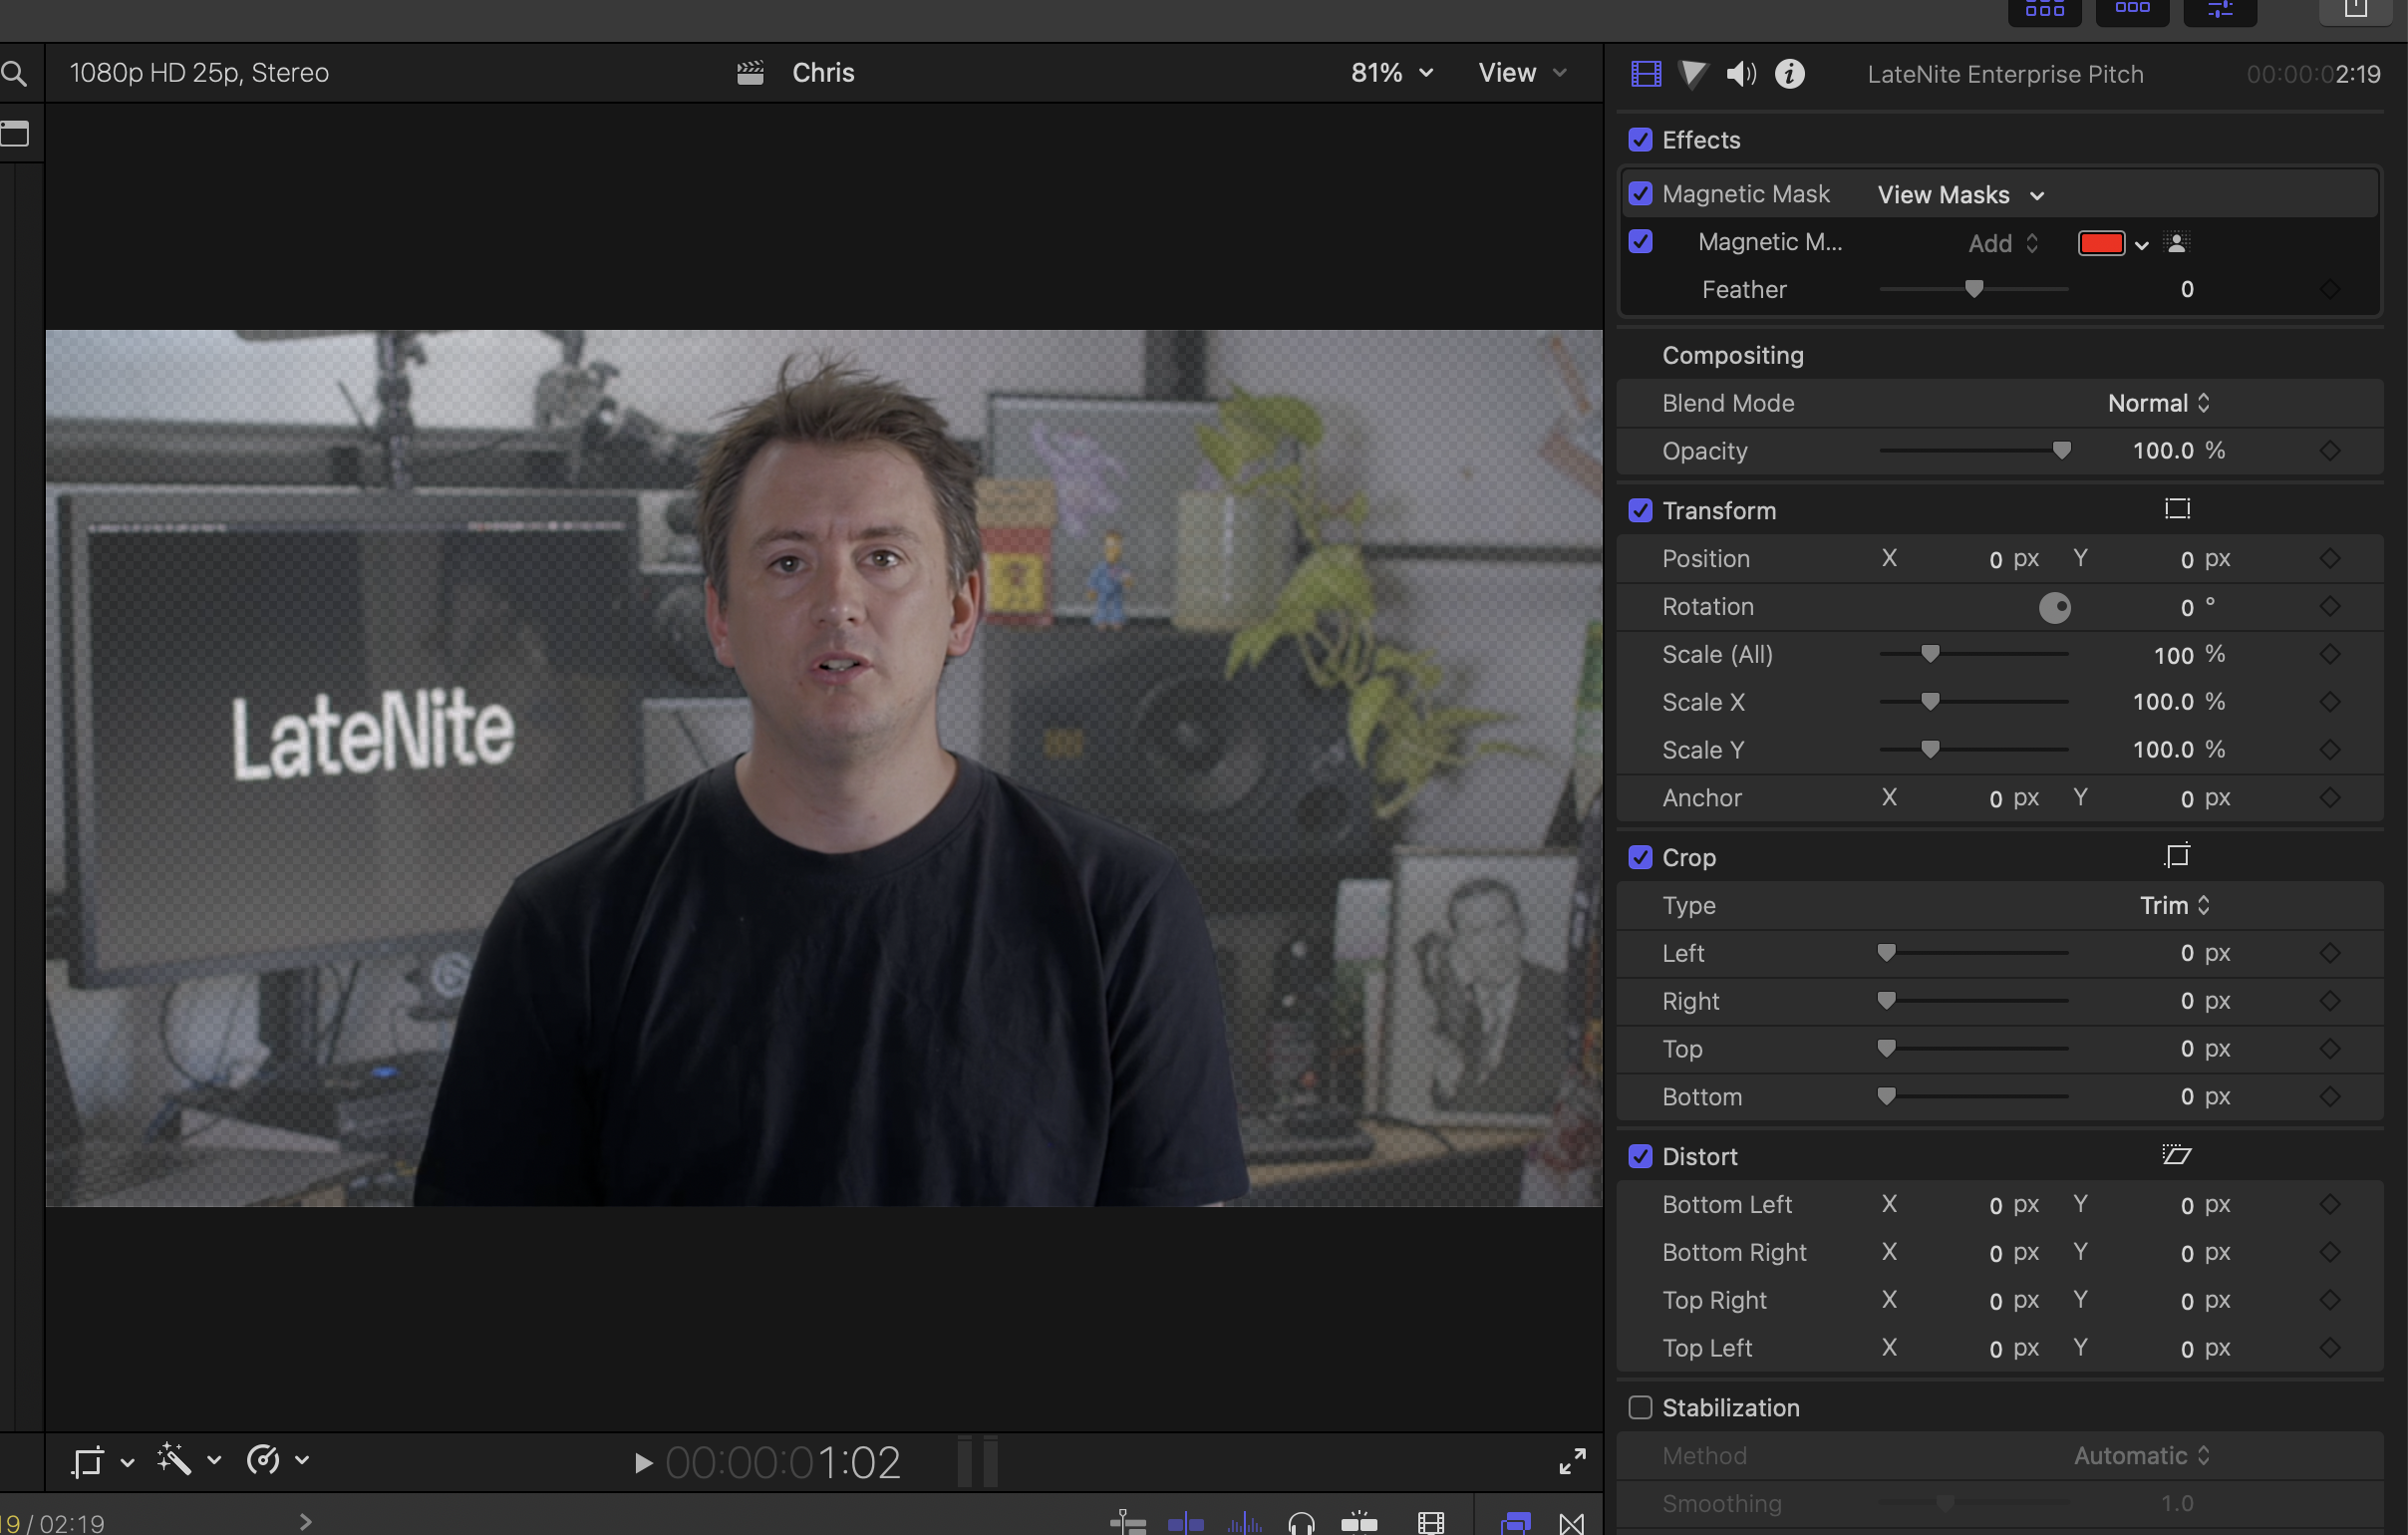
Task: Enable the Stabilization checkbox
Action: (x=1640, y=1407)
